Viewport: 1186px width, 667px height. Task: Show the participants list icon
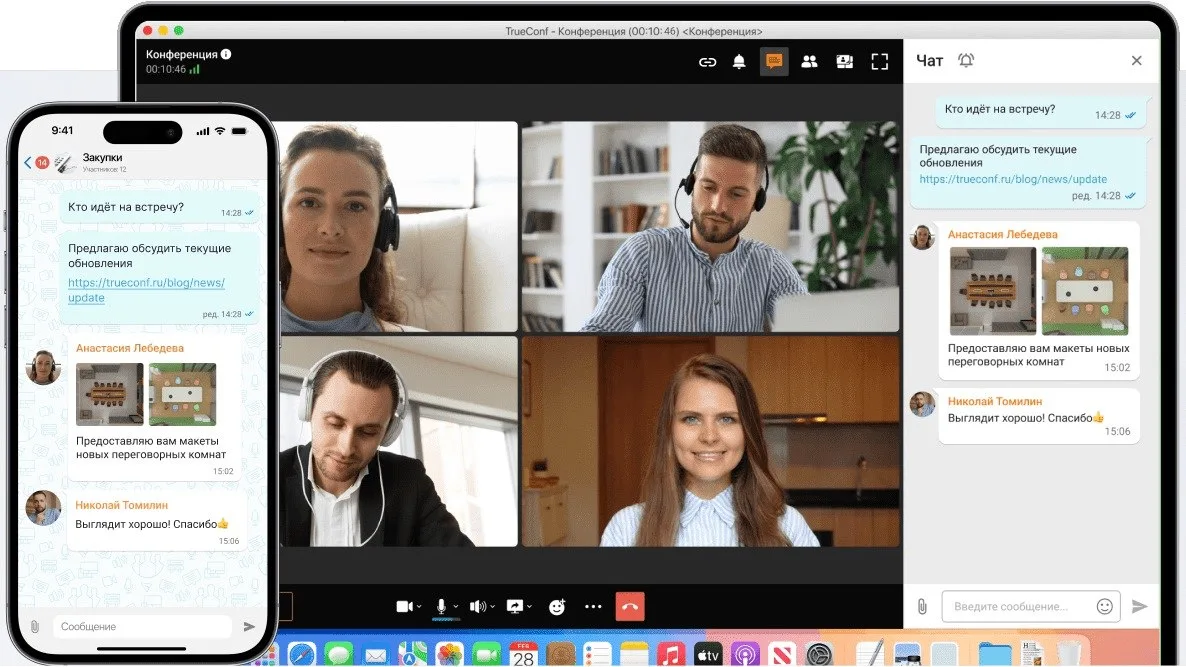pyautogui.click(x=809, y=61)
